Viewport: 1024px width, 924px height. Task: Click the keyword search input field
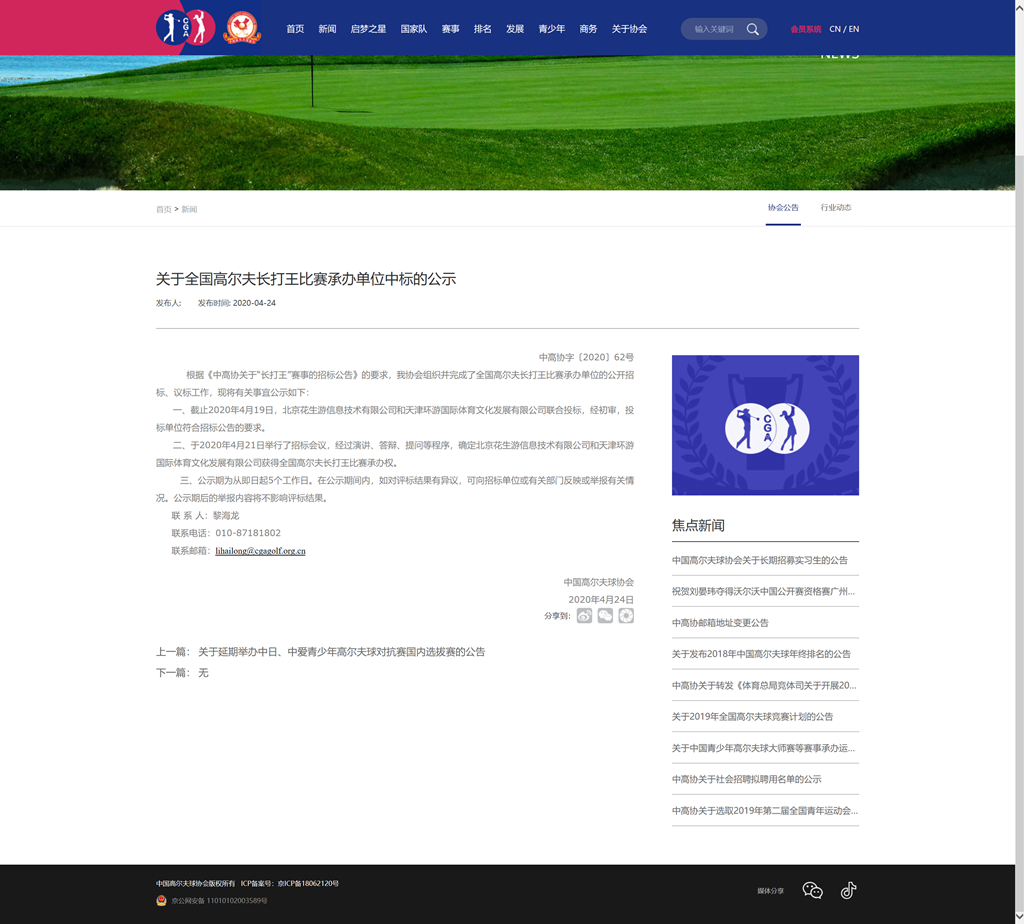click(714, 29)
